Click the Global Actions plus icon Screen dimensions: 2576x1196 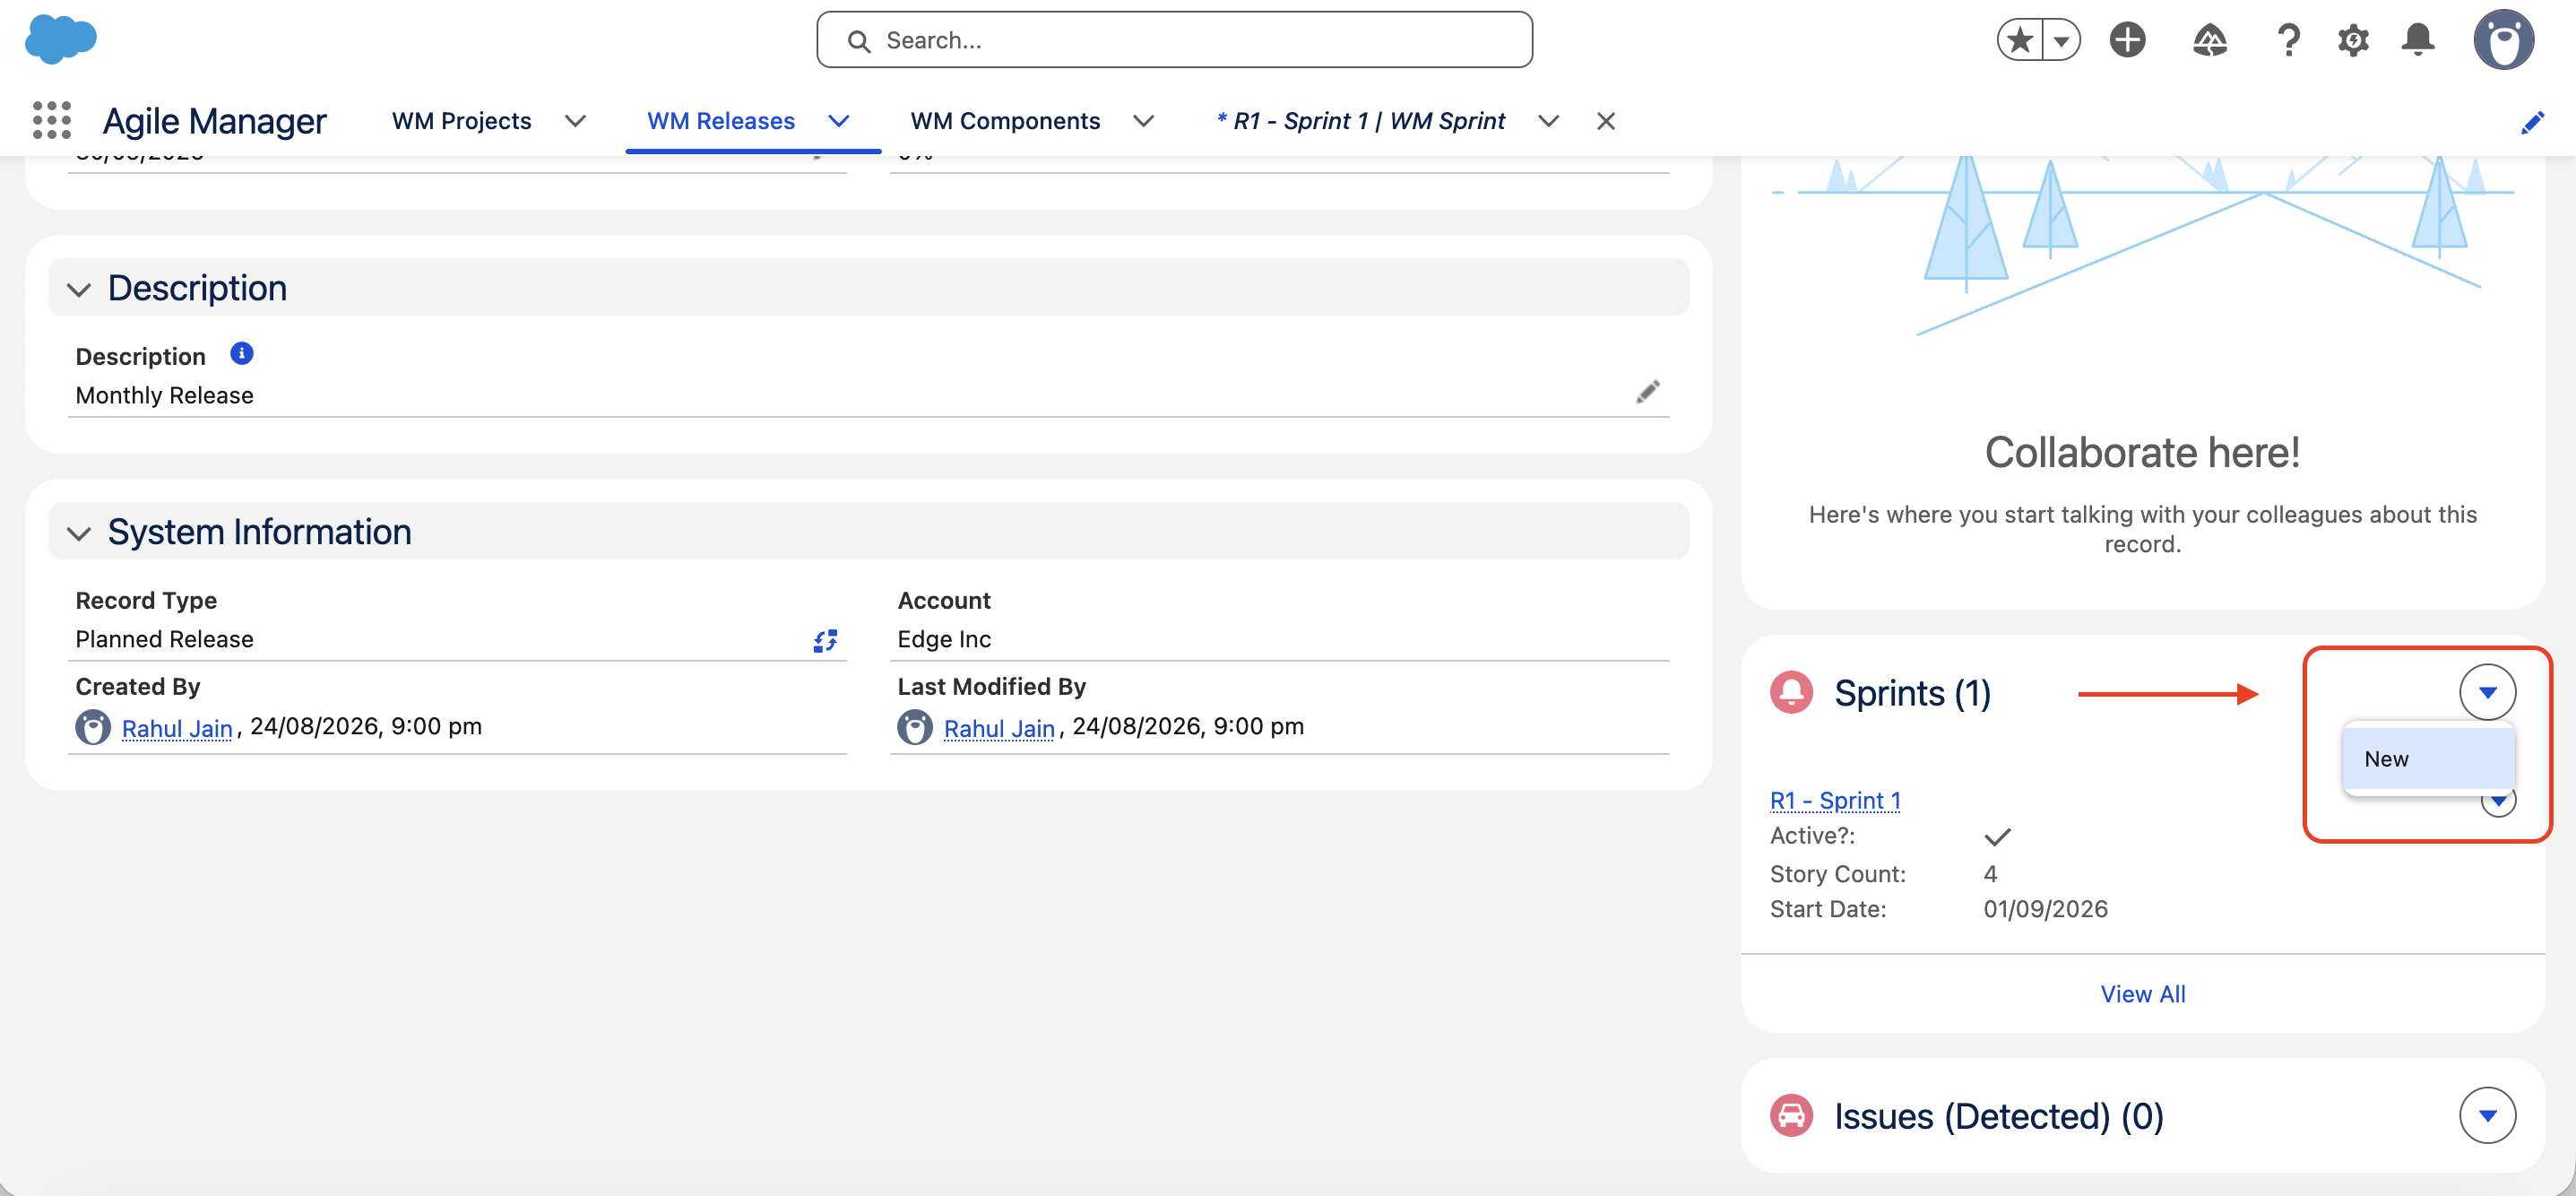[2127, 40]
